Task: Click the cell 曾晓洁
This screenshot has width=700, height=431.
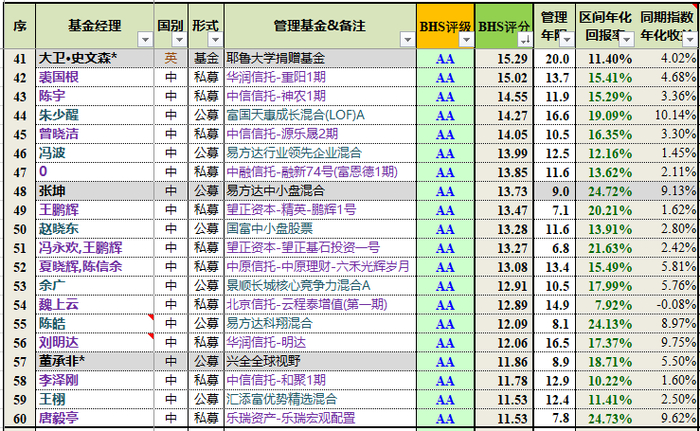Action: click(x=95, y=134)
